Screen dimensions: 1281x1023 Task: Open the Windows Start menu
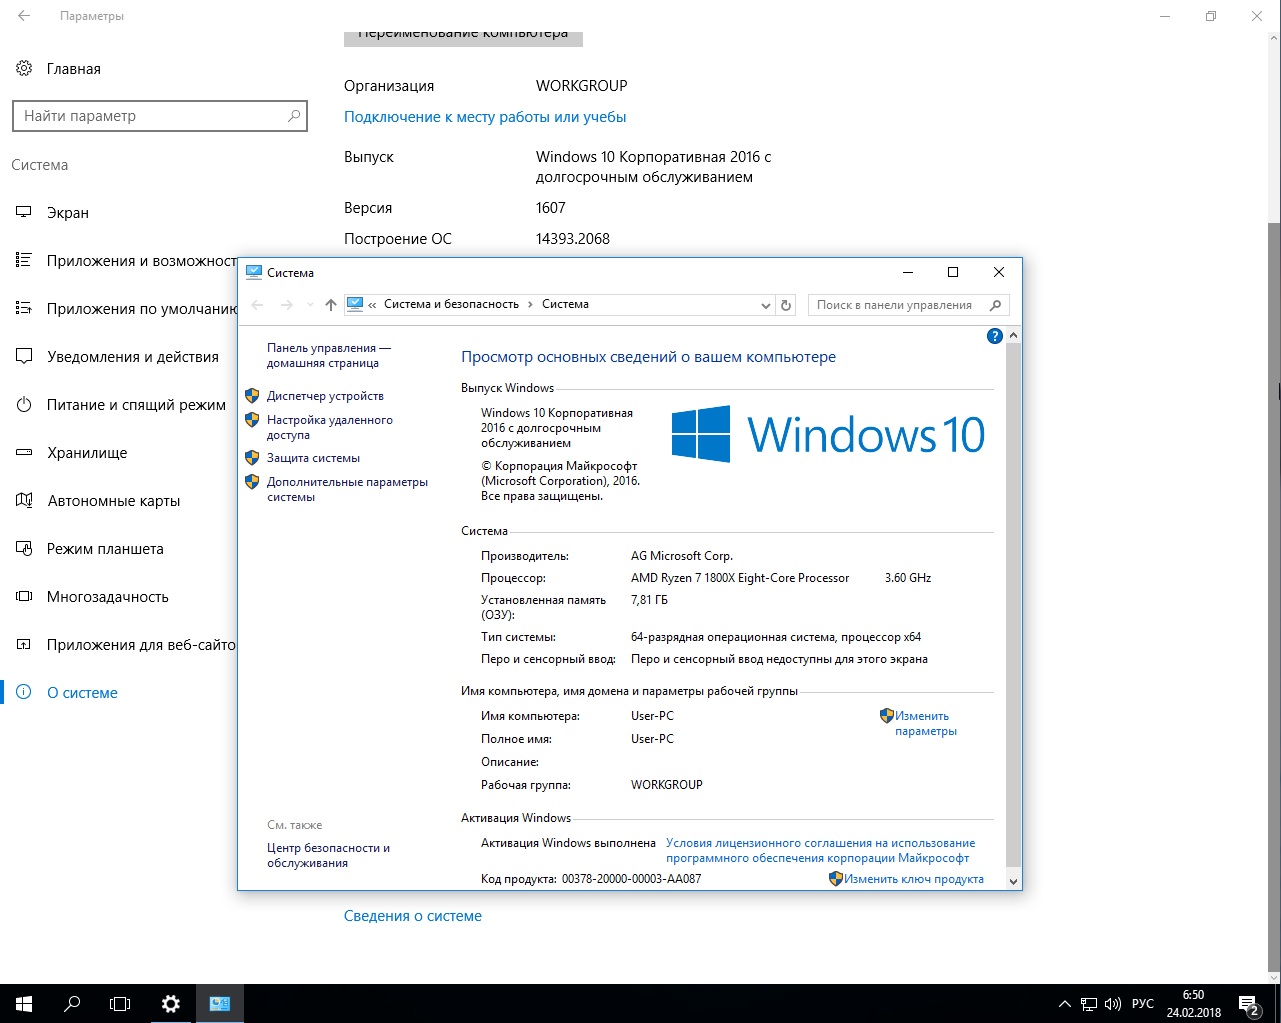(x=24, y=1003)
